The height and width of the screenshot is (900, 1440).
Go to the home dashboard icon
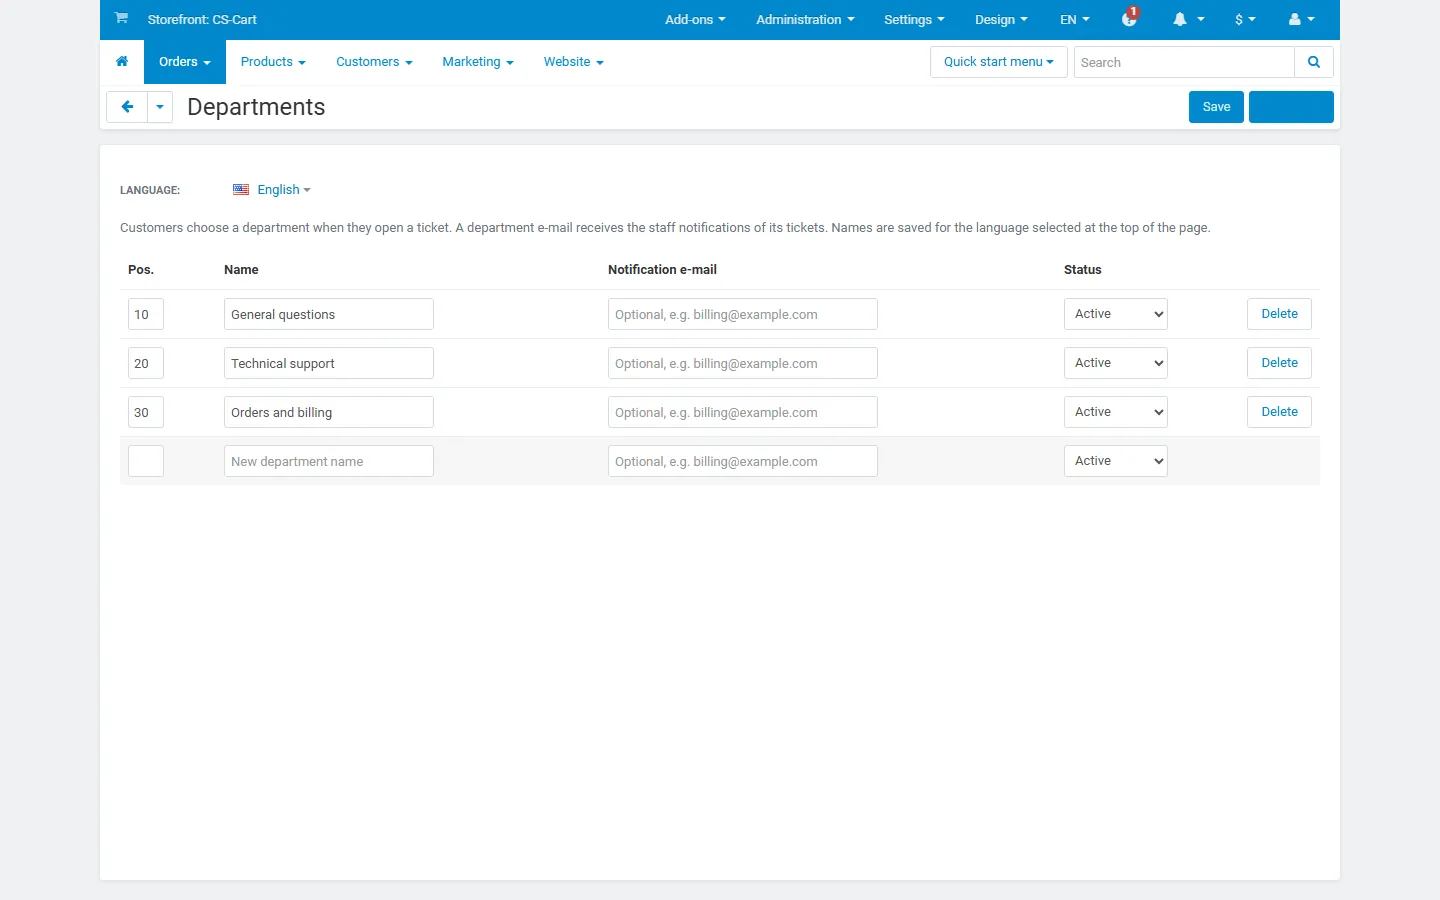click(x=122, y=62)
